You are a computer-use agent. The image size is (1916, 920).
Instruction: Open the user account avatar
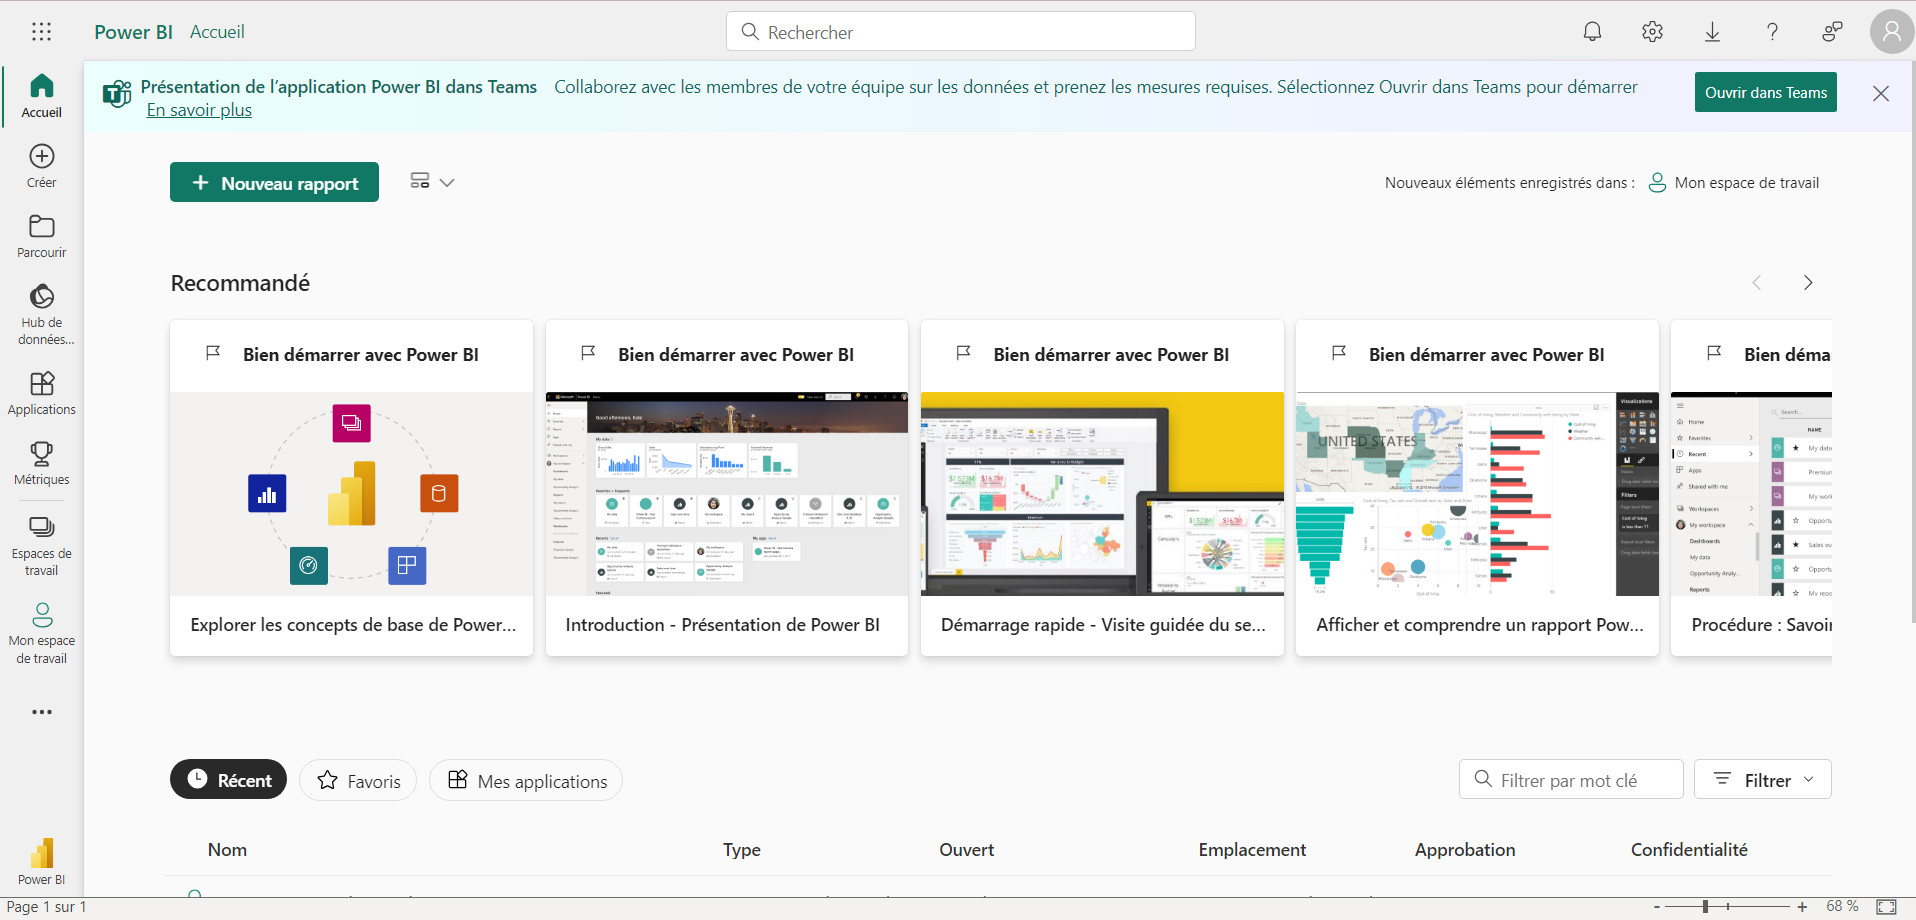coord(1891,32)
